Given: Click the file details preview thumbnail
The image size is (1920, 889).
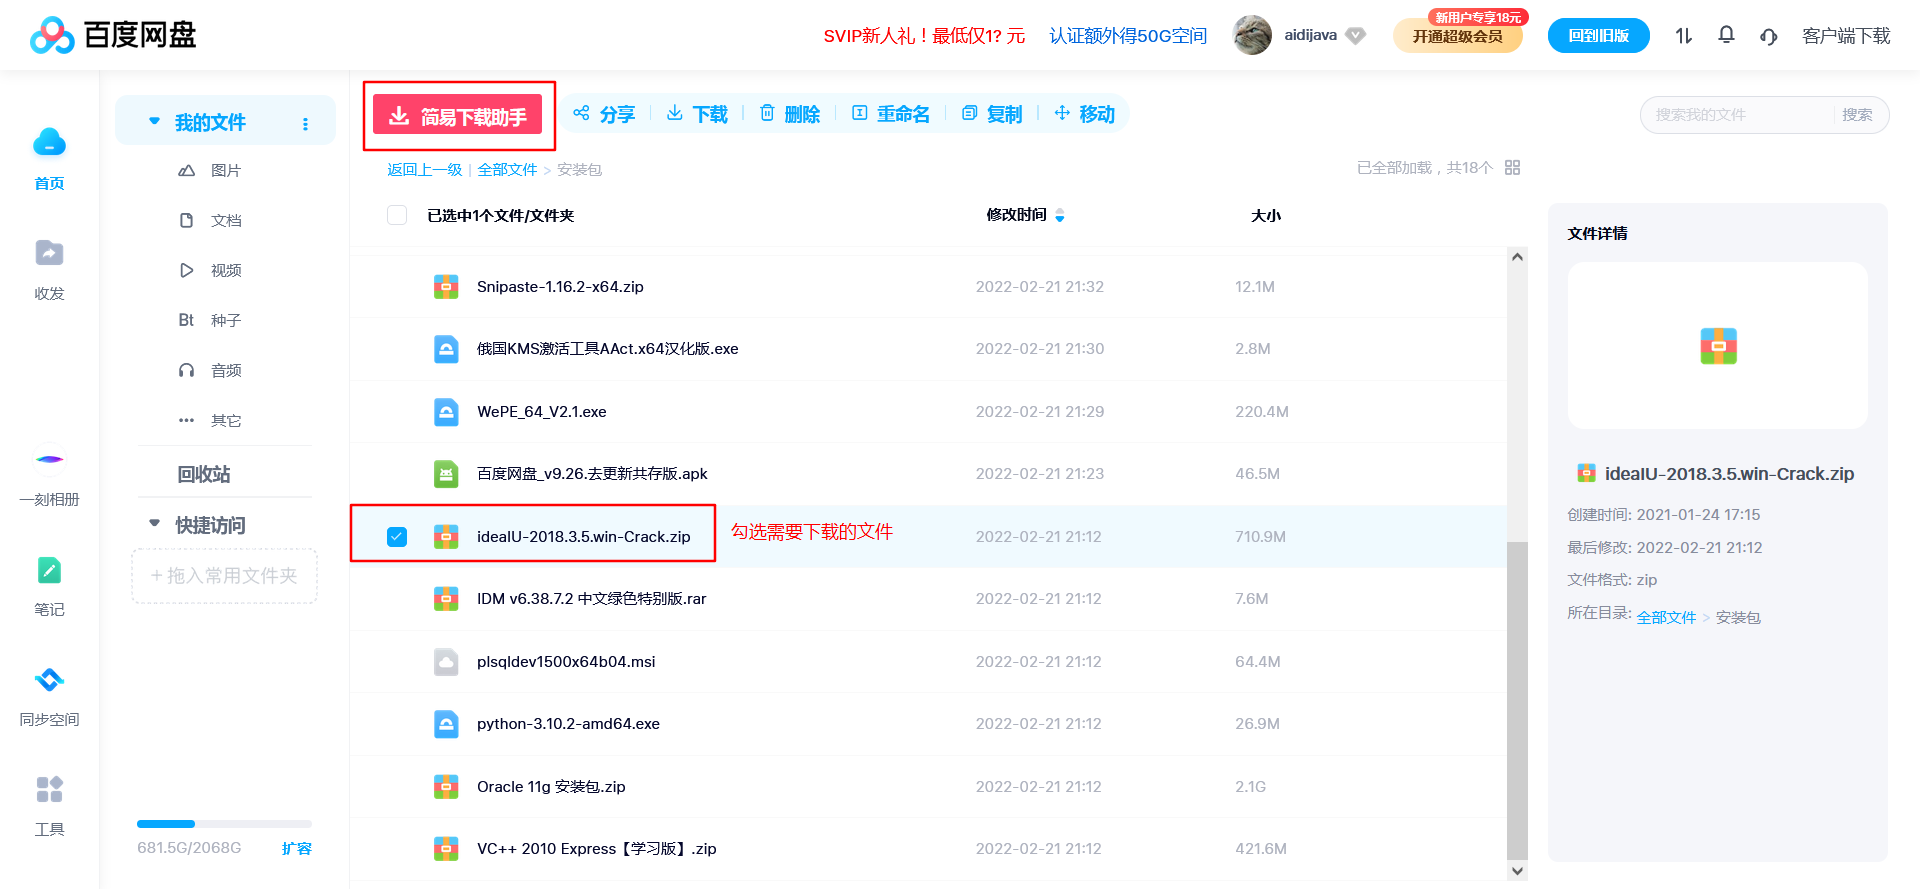Looking at the screenshot, I should [1718, 346].
